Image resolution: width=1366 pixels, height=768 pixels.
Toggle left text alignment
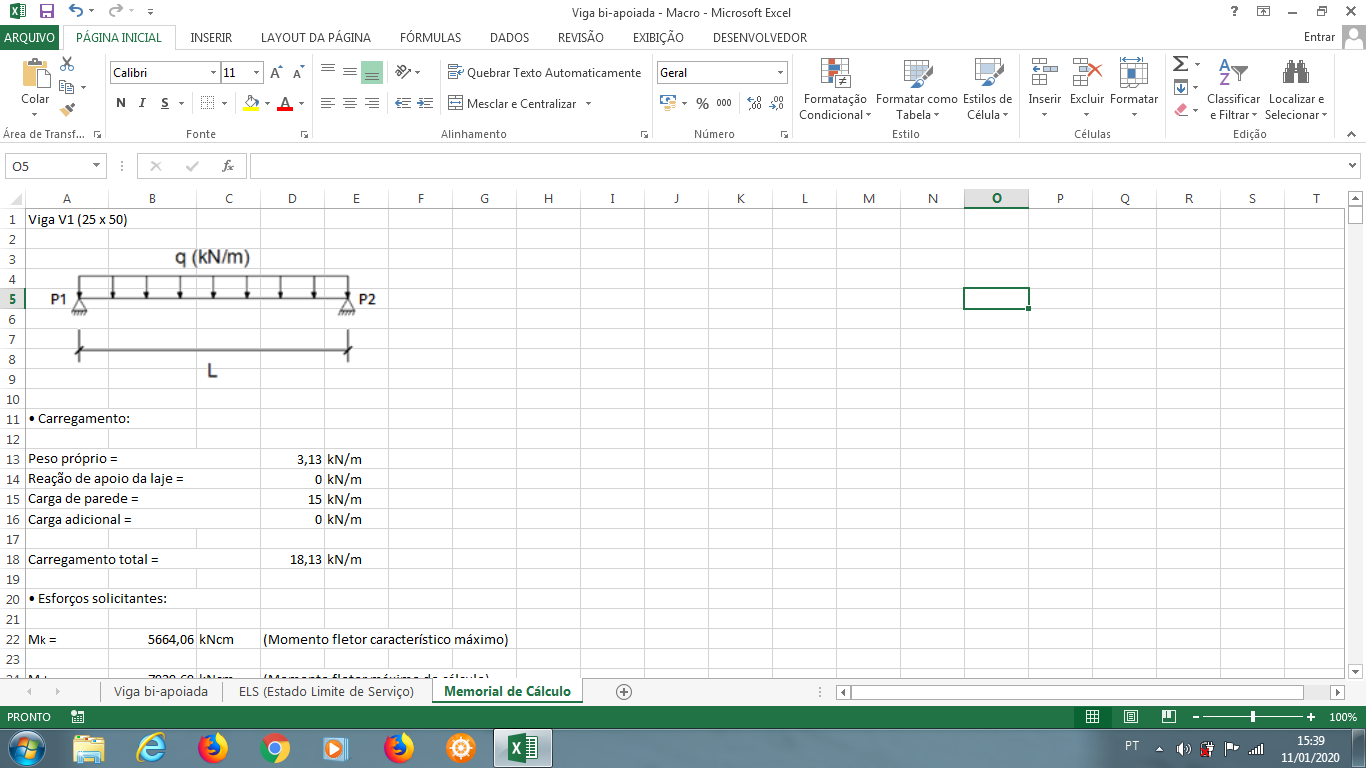(328, 103)
